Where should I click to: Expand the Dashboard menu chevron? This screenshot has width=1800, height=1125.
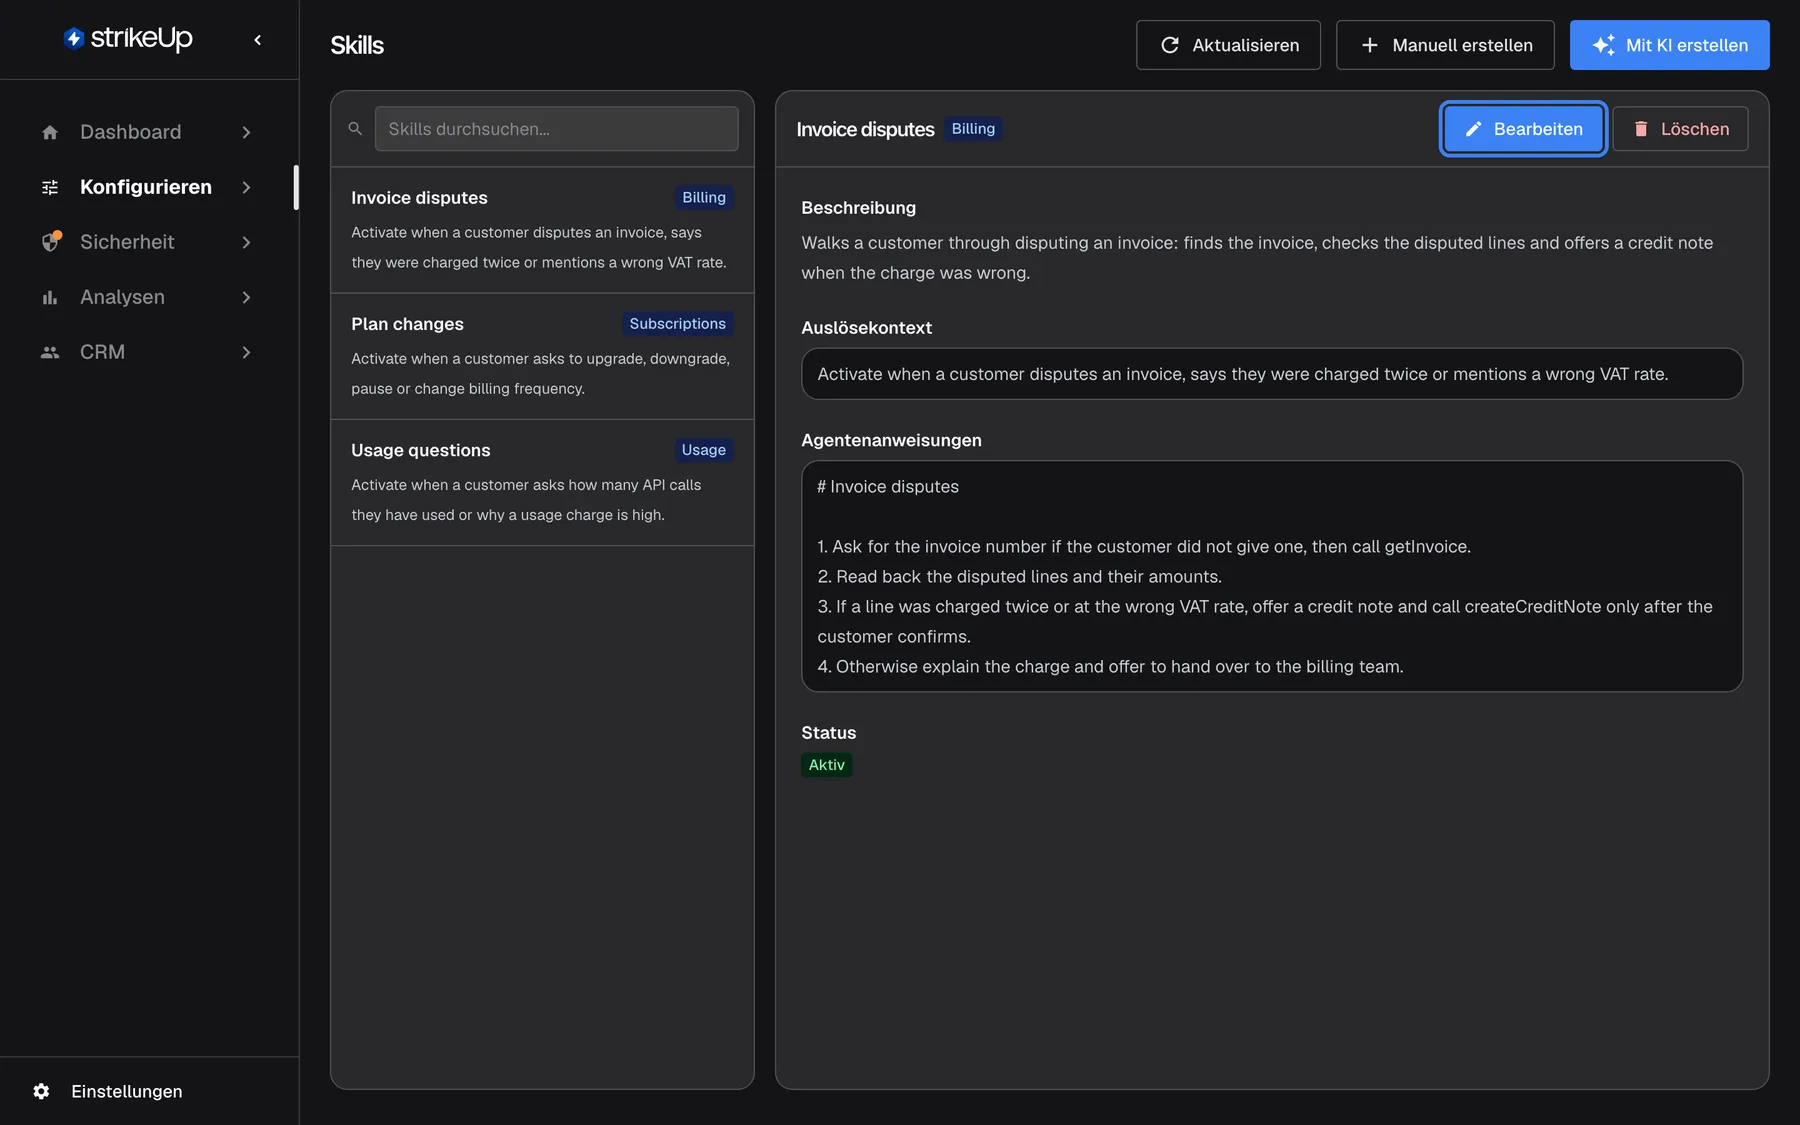(246, 132)
